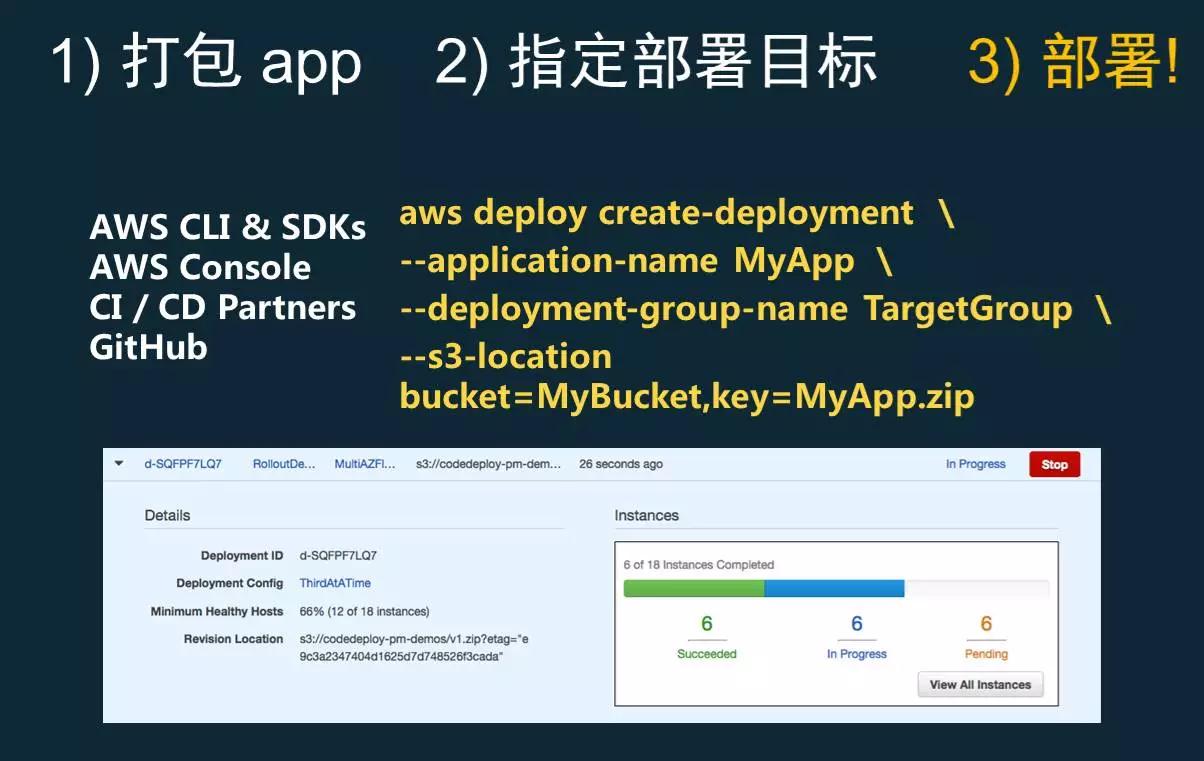Image resolution: width=1204 pixels, height=761 pixels.
Task: Open MultiAZFl... deployment group link
Action: click(x=365, y=464)
